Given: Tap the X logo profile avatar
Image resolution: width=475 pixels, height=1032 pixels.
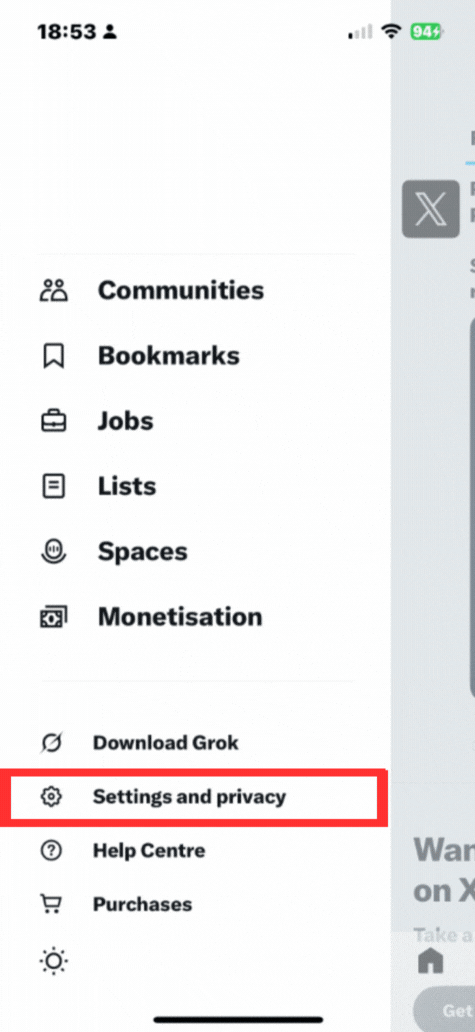Looking at the screenshot, I should (431, 209).
